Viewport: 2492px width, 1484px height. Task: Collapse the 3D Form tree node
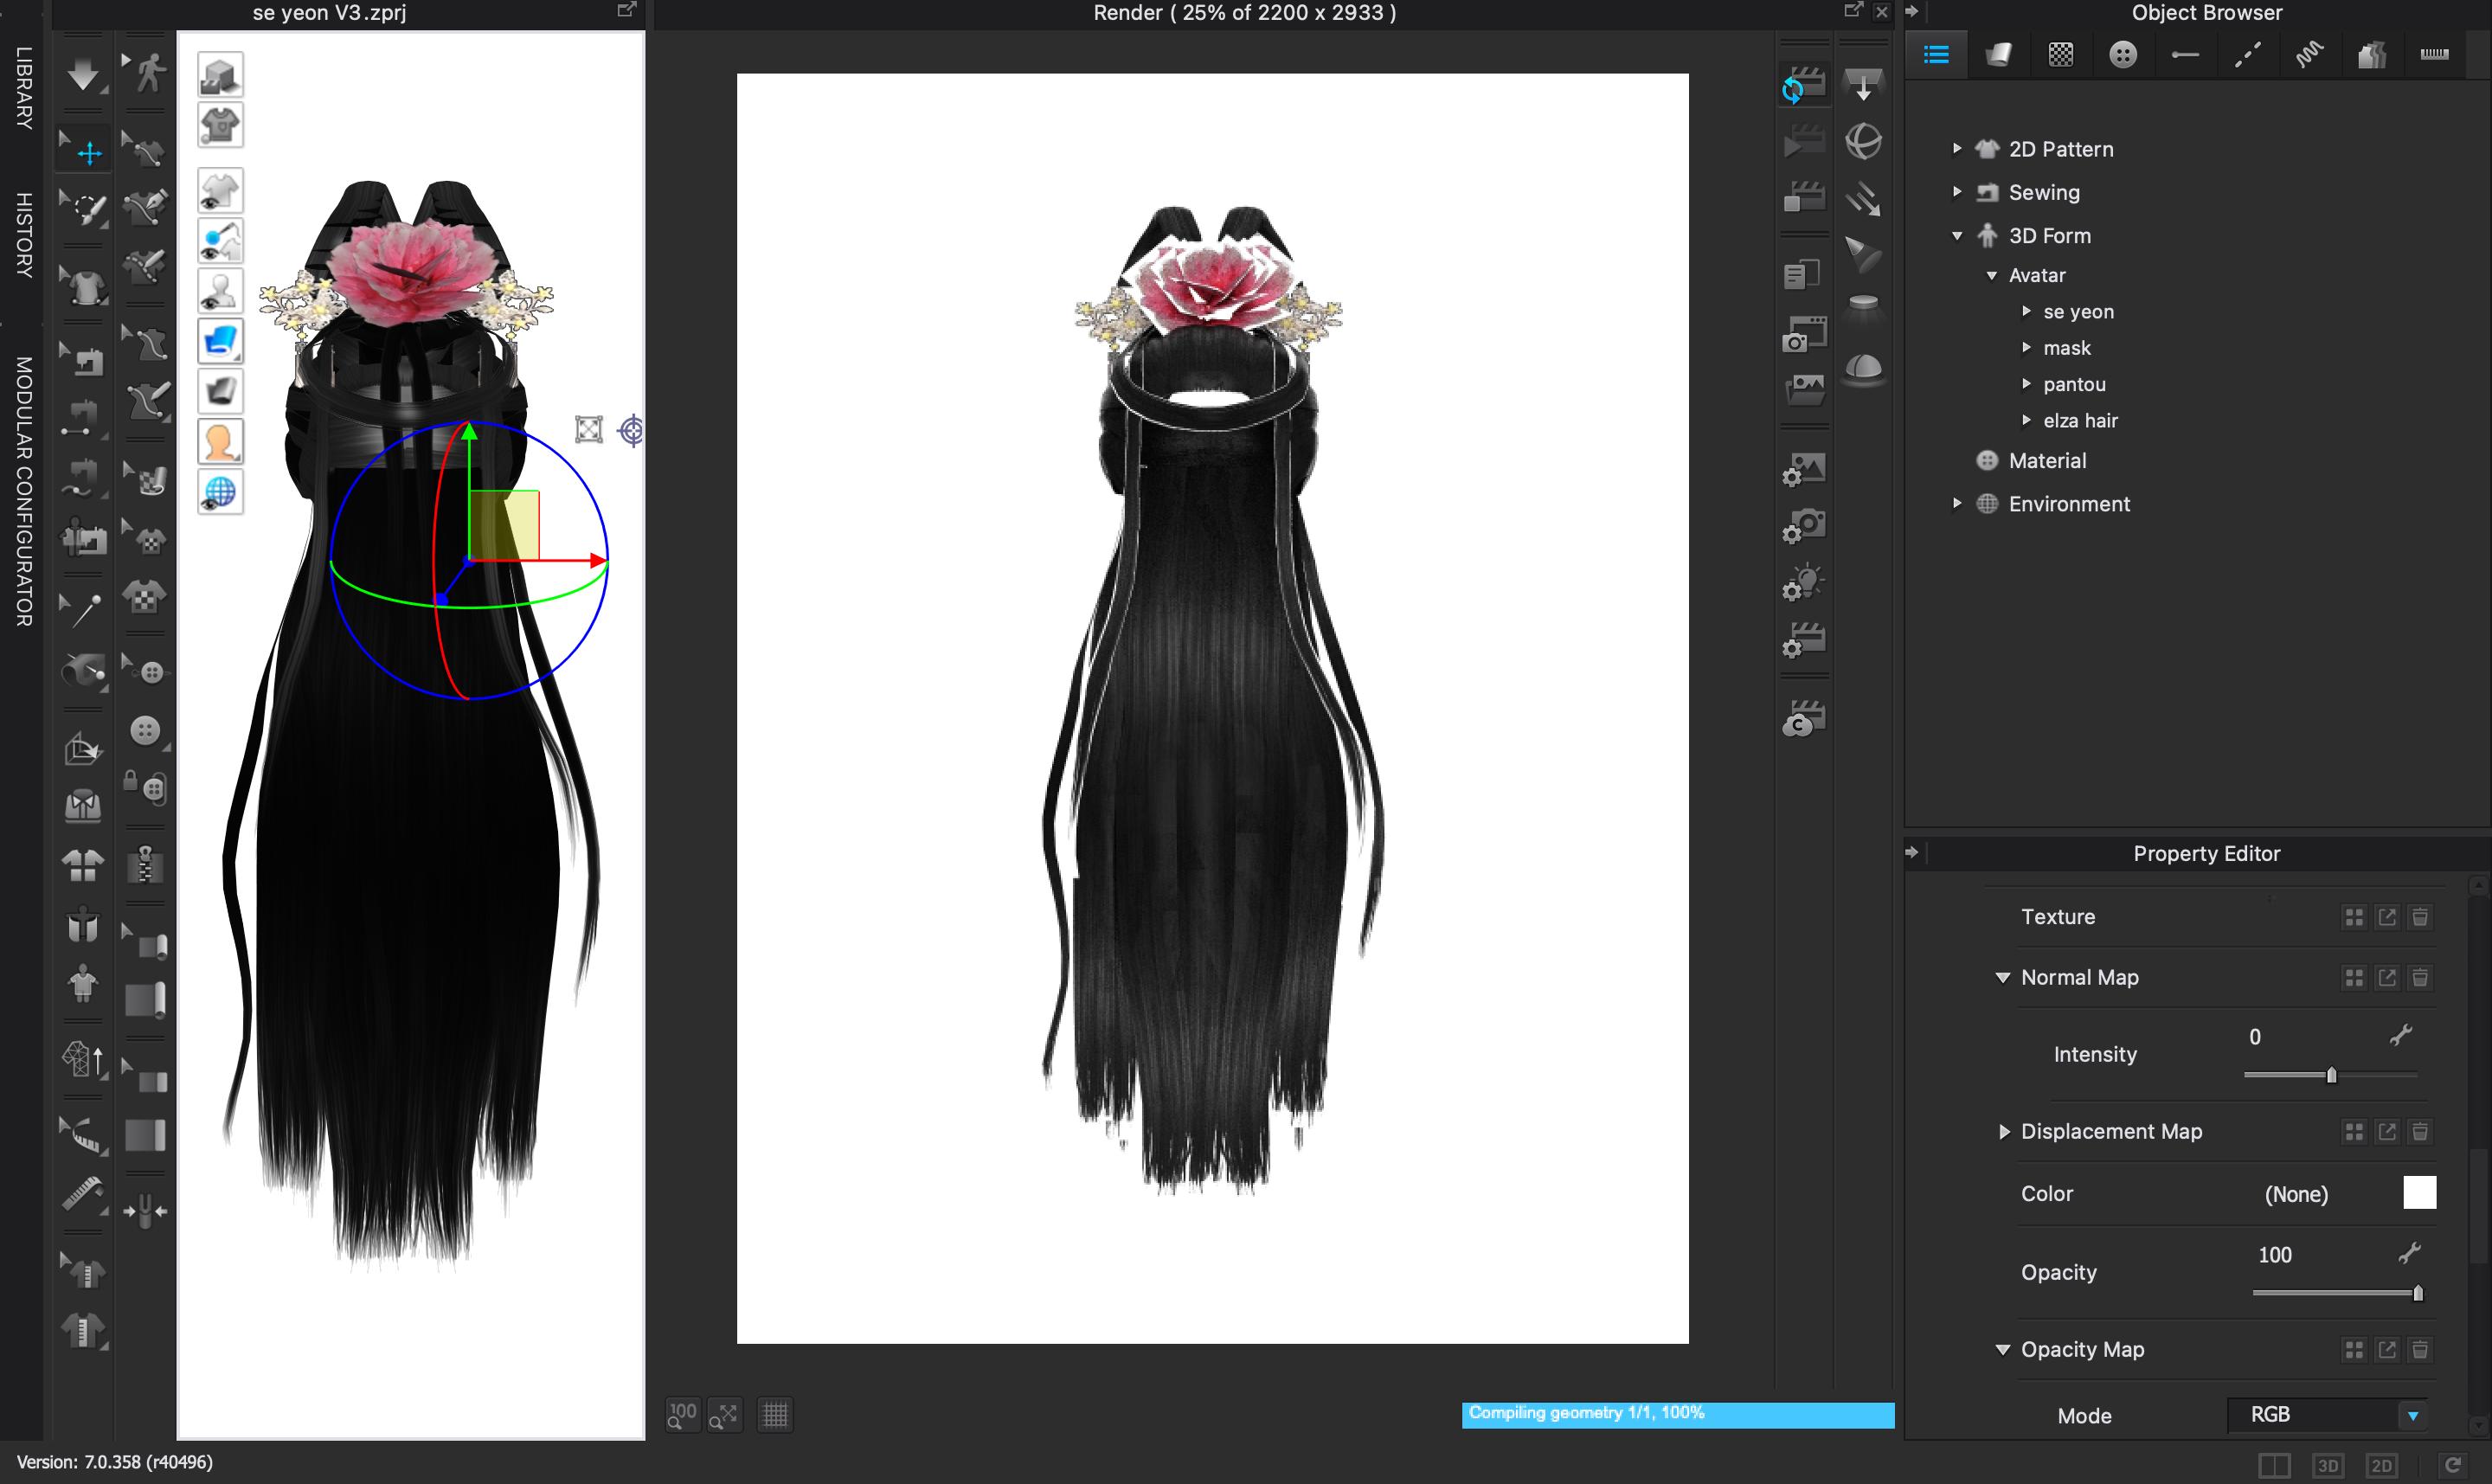(x=1957, y=235)
